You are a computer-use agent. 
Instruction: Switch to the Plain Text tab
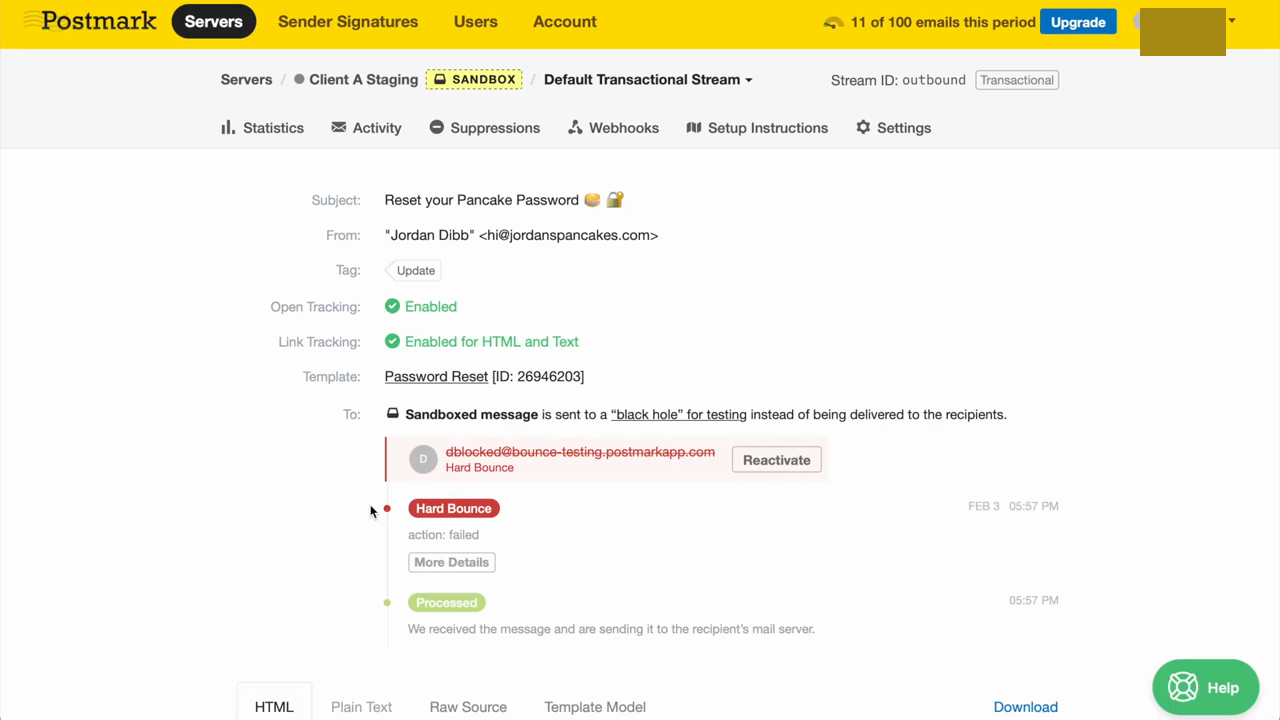pyautogui.click(x=361, y=707)
